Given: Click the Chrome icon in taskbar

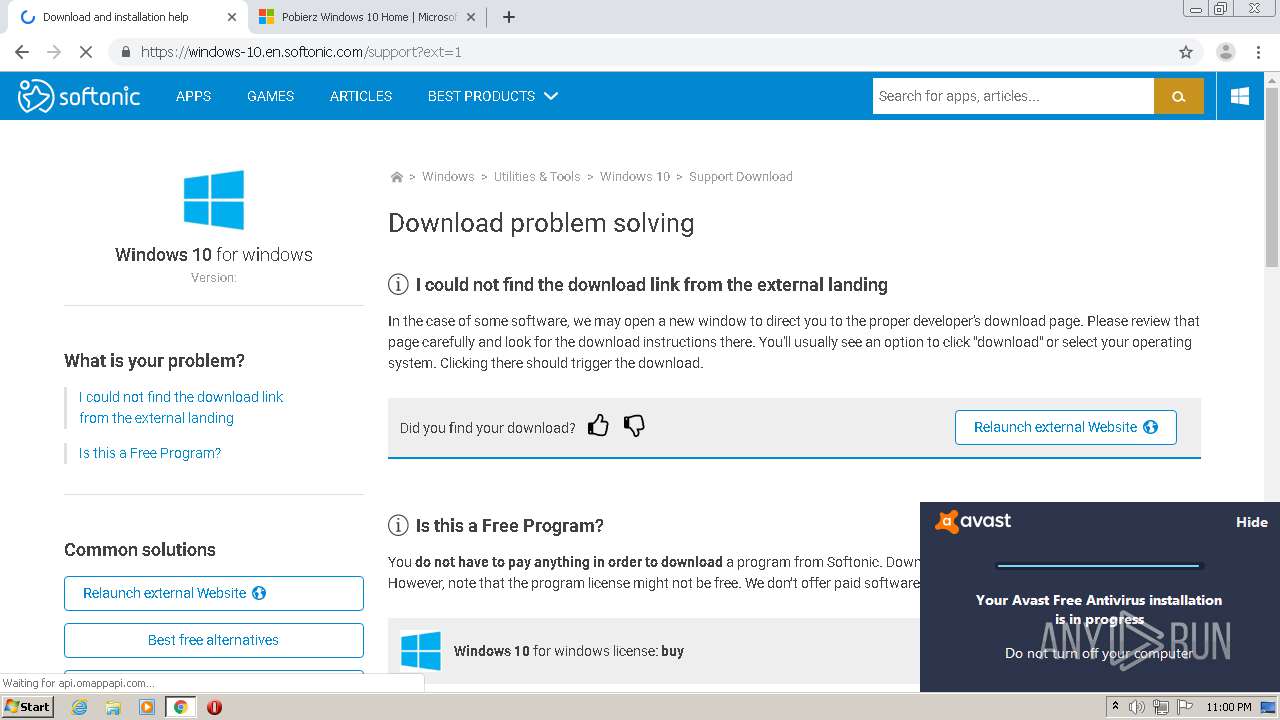Looking at the screenshot, I should coord(180,707).
